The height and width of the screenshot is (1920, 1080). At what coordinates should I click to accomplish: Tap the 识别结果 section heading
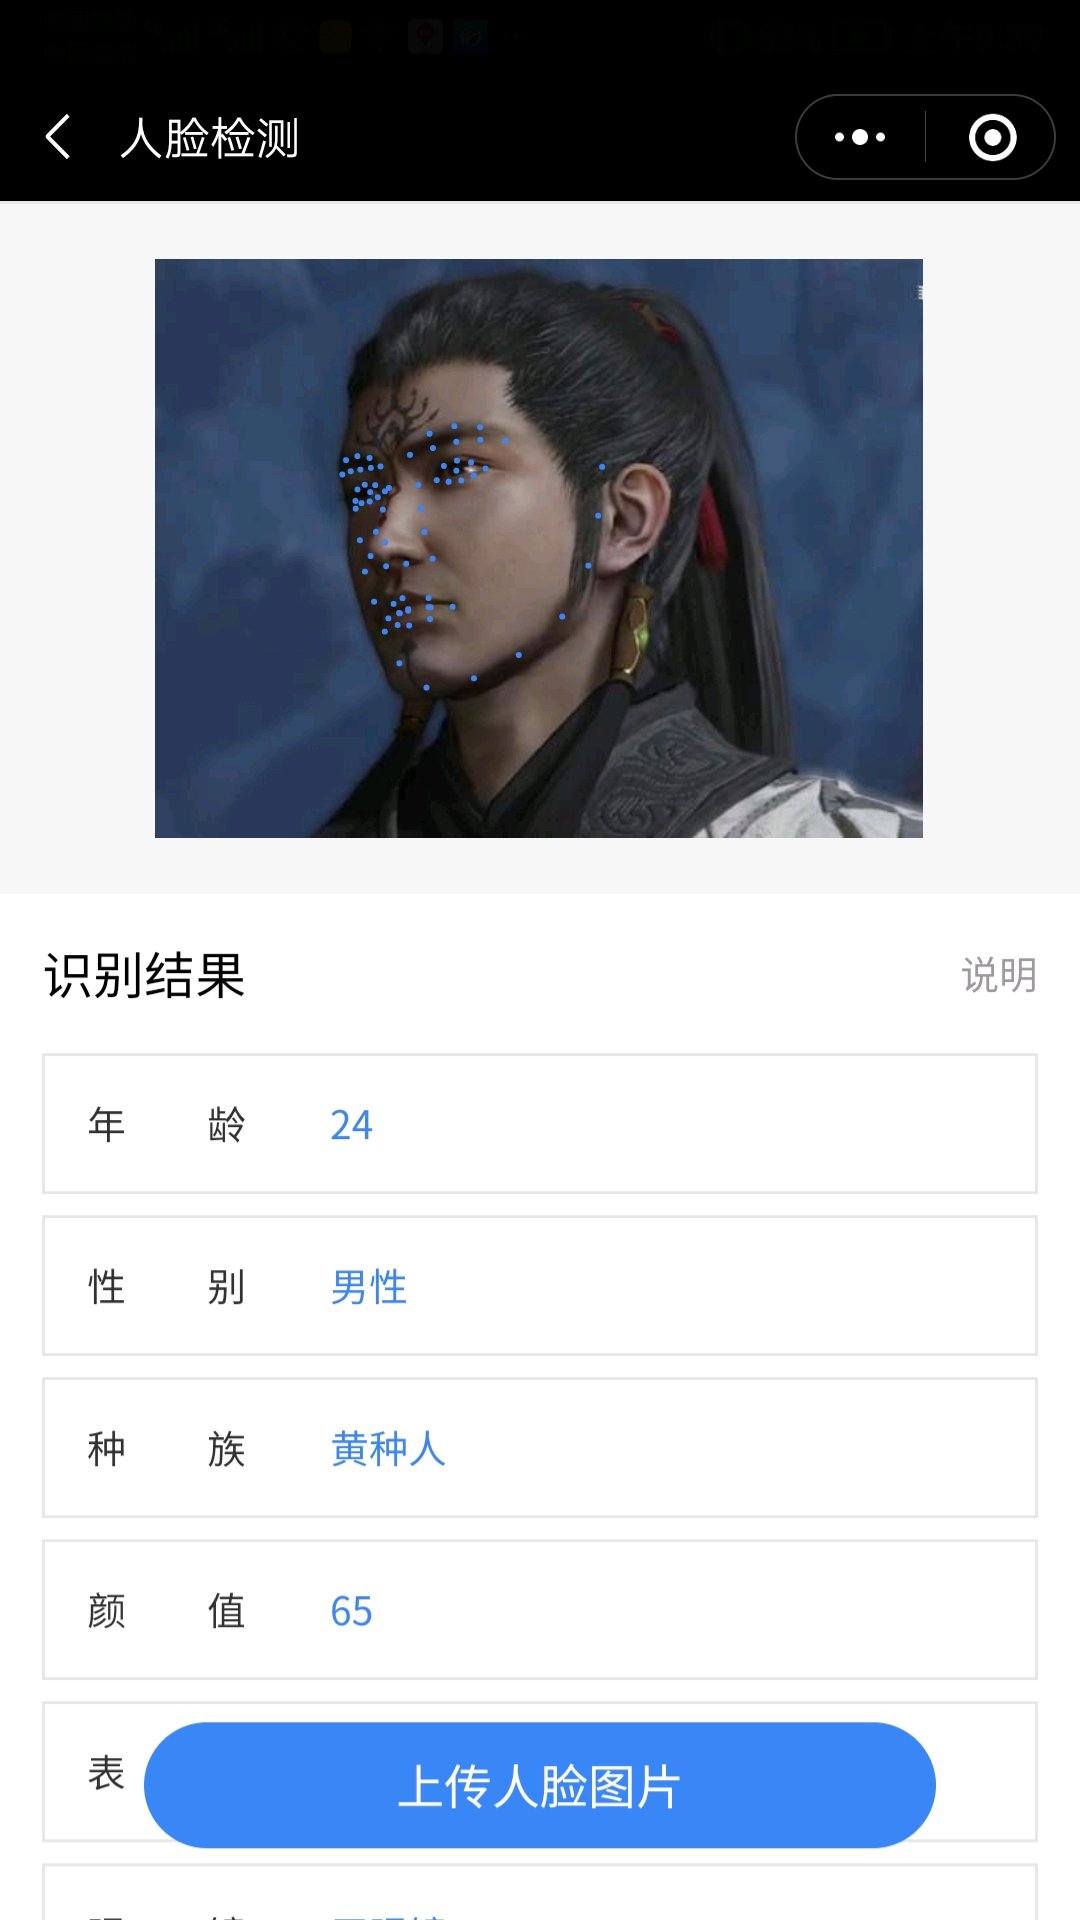(144, 975)
